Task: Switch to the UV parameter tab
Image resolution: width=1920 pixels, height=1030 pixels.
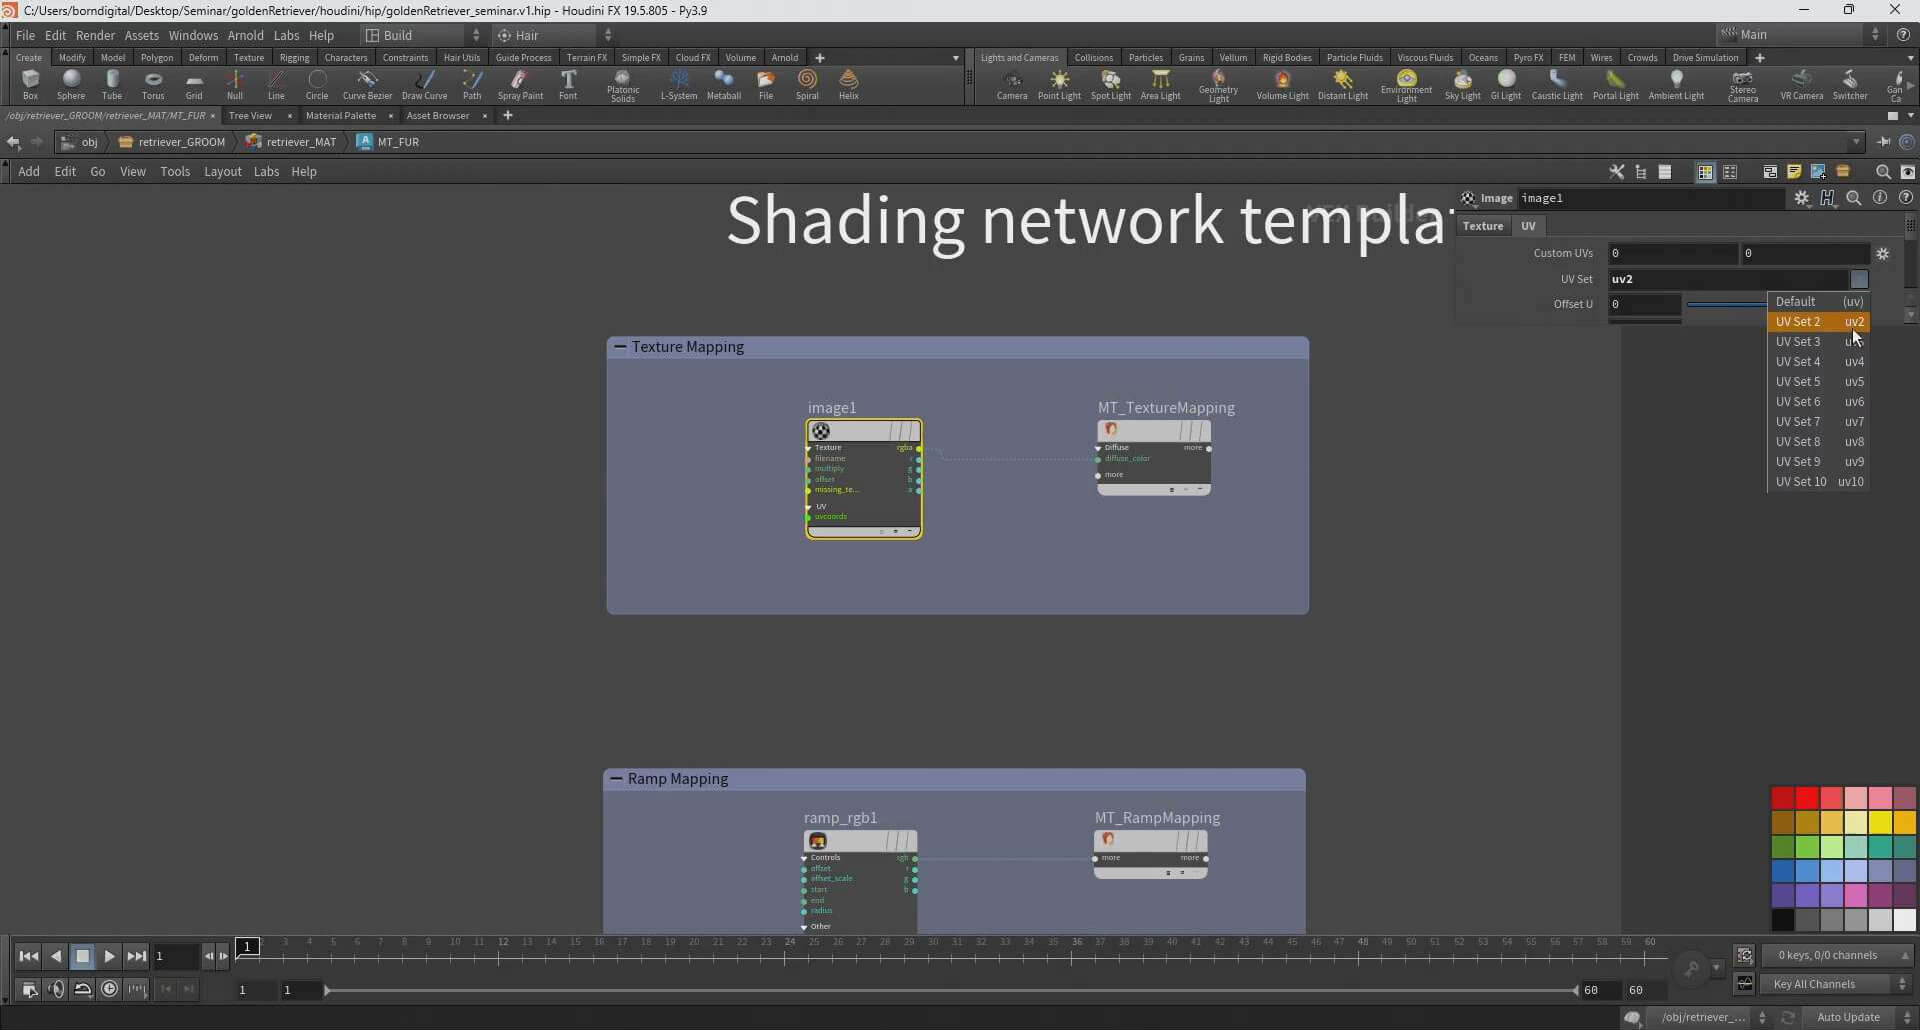Action: pos(1528,226)
